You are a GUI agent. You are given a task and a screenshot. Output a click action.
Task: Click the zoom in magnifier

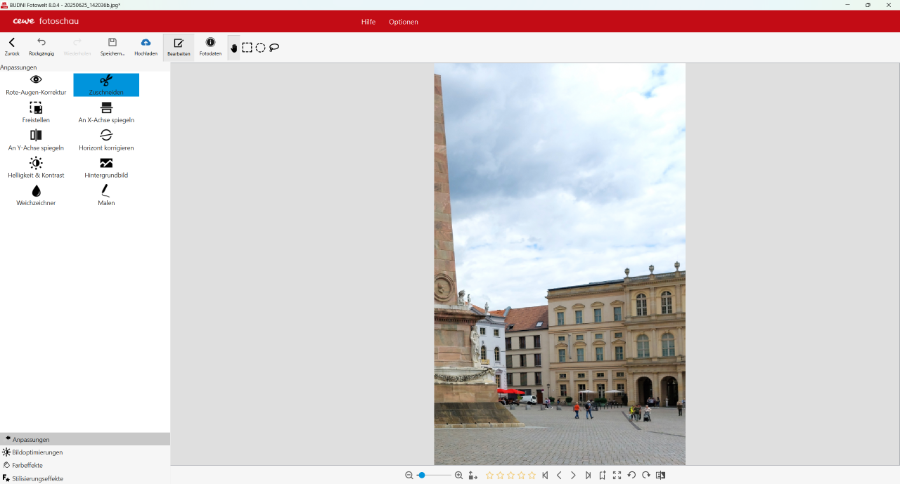(459, 475)
